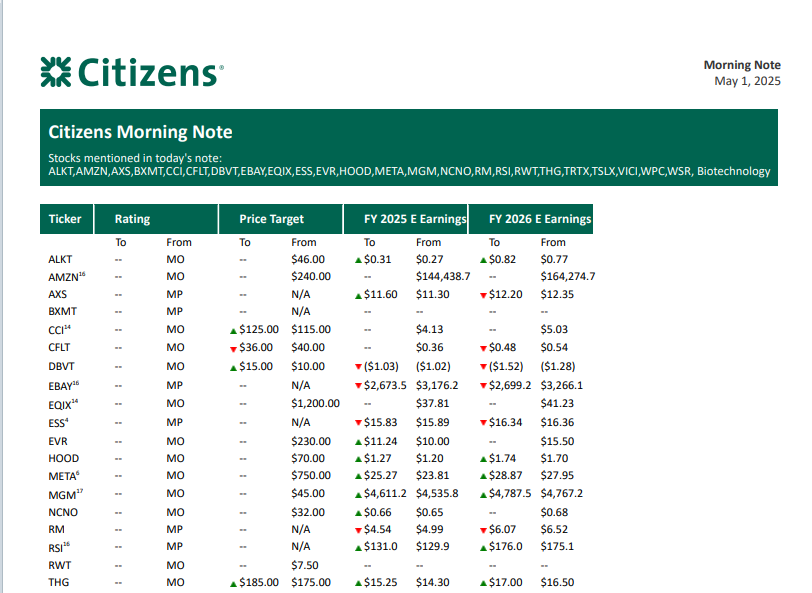The height and width of the screenshot is (593, 812).
Task: Click the green up arrow beside $185.00
Action: click(233, 584)
